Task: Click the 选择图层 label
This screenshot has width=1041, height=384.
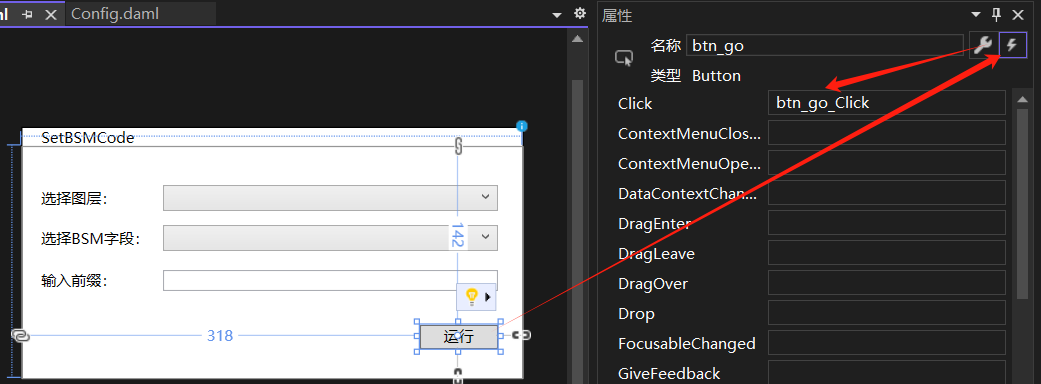Action: click(74, 198)
